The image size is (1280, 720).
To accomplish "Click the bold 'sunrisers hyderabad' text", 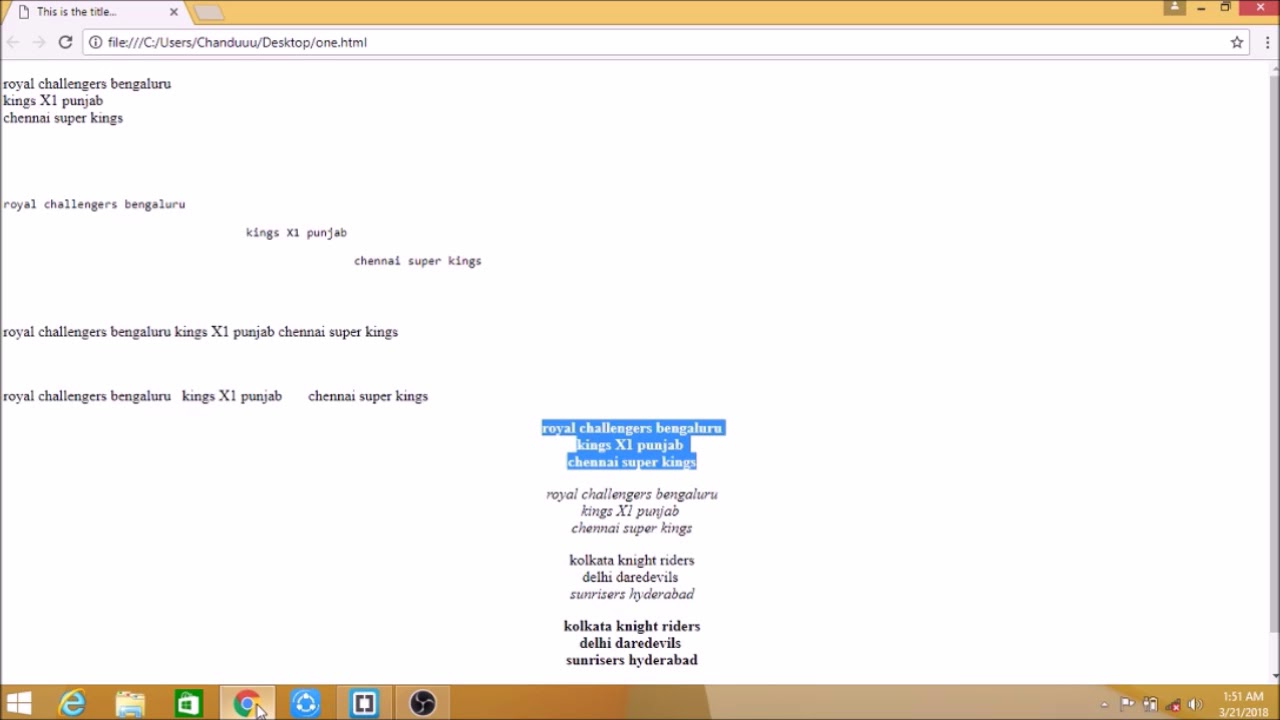I will 632,660.
